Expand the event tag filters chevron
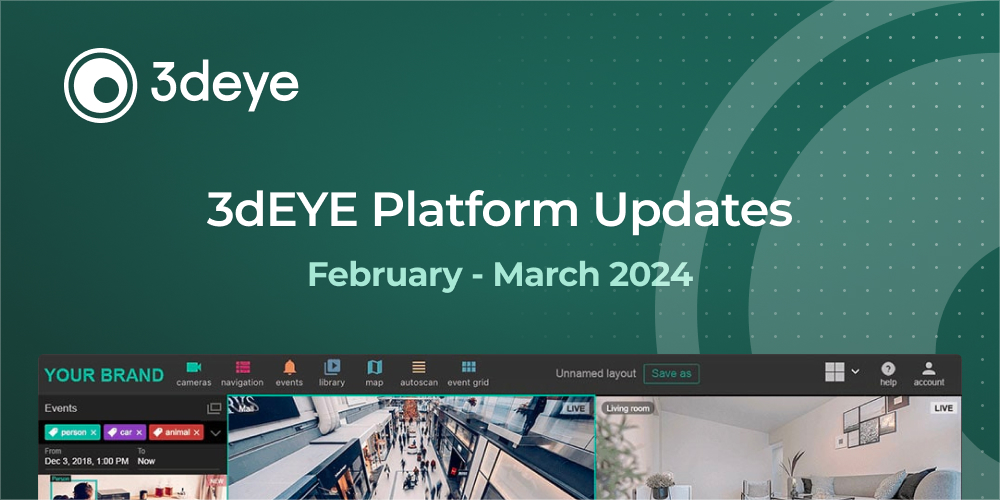 coord(216,433)
